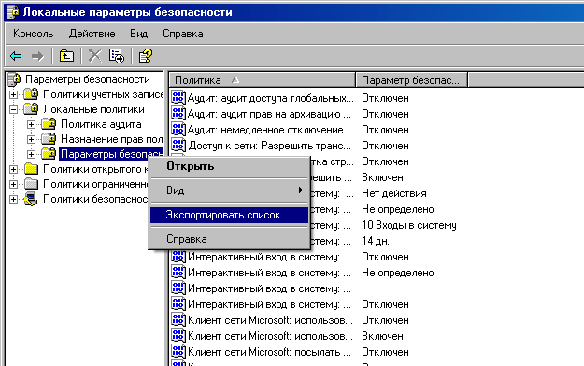Expand the Назначение прав пол… node
Image resolution: width=584 pixels, height=366 pixels.
[x=31, y=139]
